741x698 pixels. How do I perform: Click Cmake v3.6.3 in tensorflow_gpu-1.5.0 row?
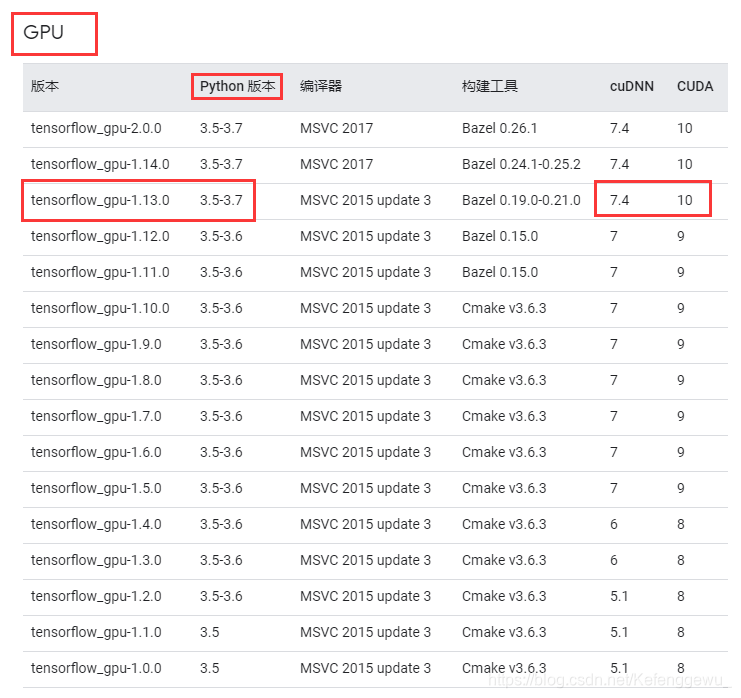(504, 488)
